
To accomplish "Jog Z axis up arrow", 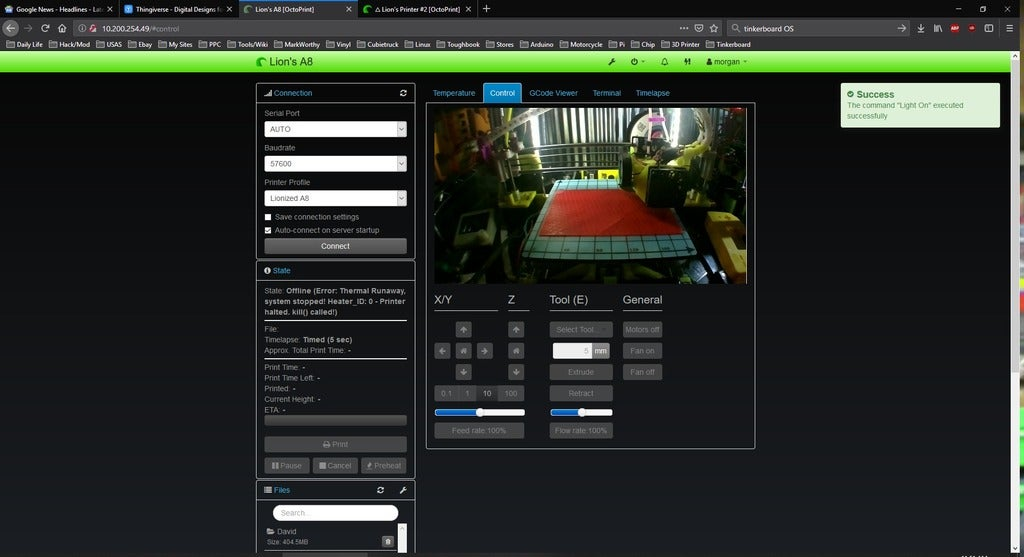I will [516, 329].
